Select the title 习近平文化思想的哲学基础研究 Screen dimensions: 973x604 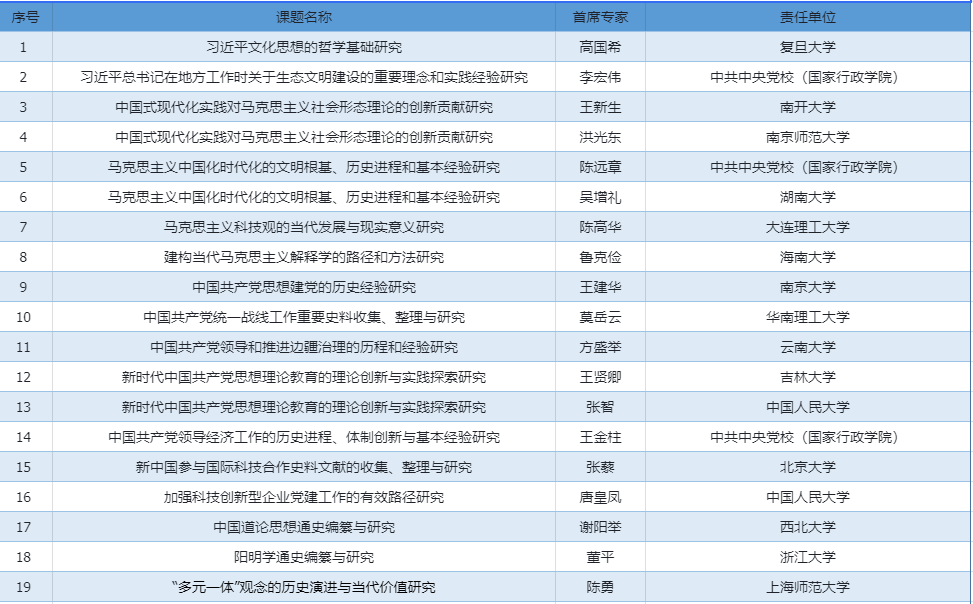click(x=304, y=47)
